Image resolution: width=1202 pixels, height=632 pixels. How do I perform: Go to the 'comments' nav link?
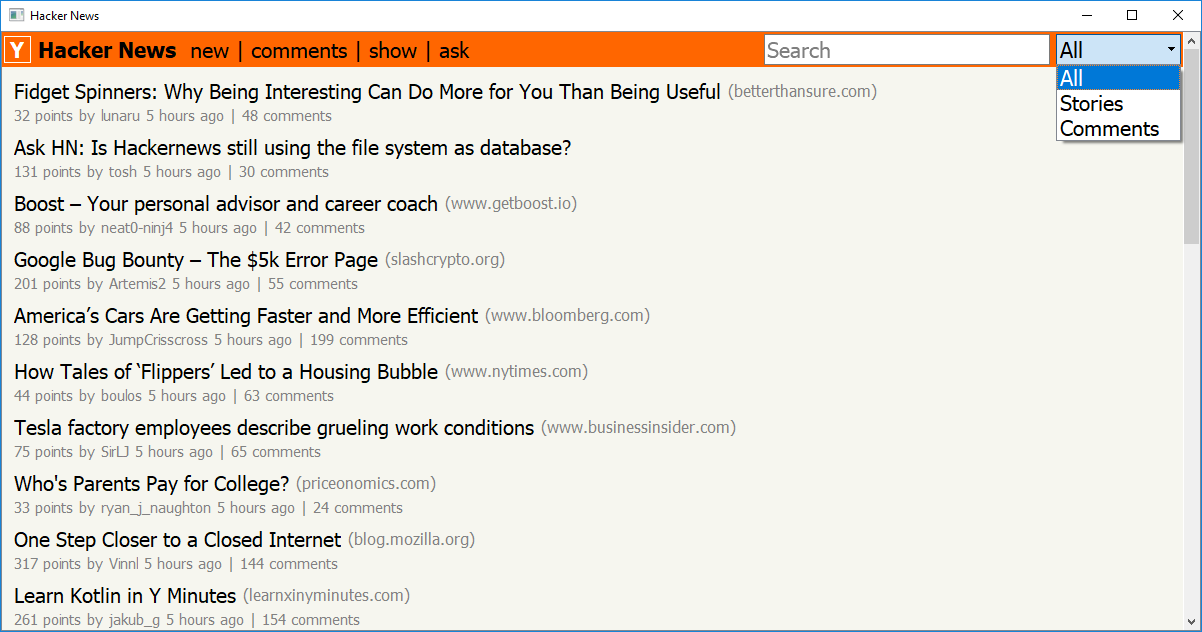click(x=299, y=51)
